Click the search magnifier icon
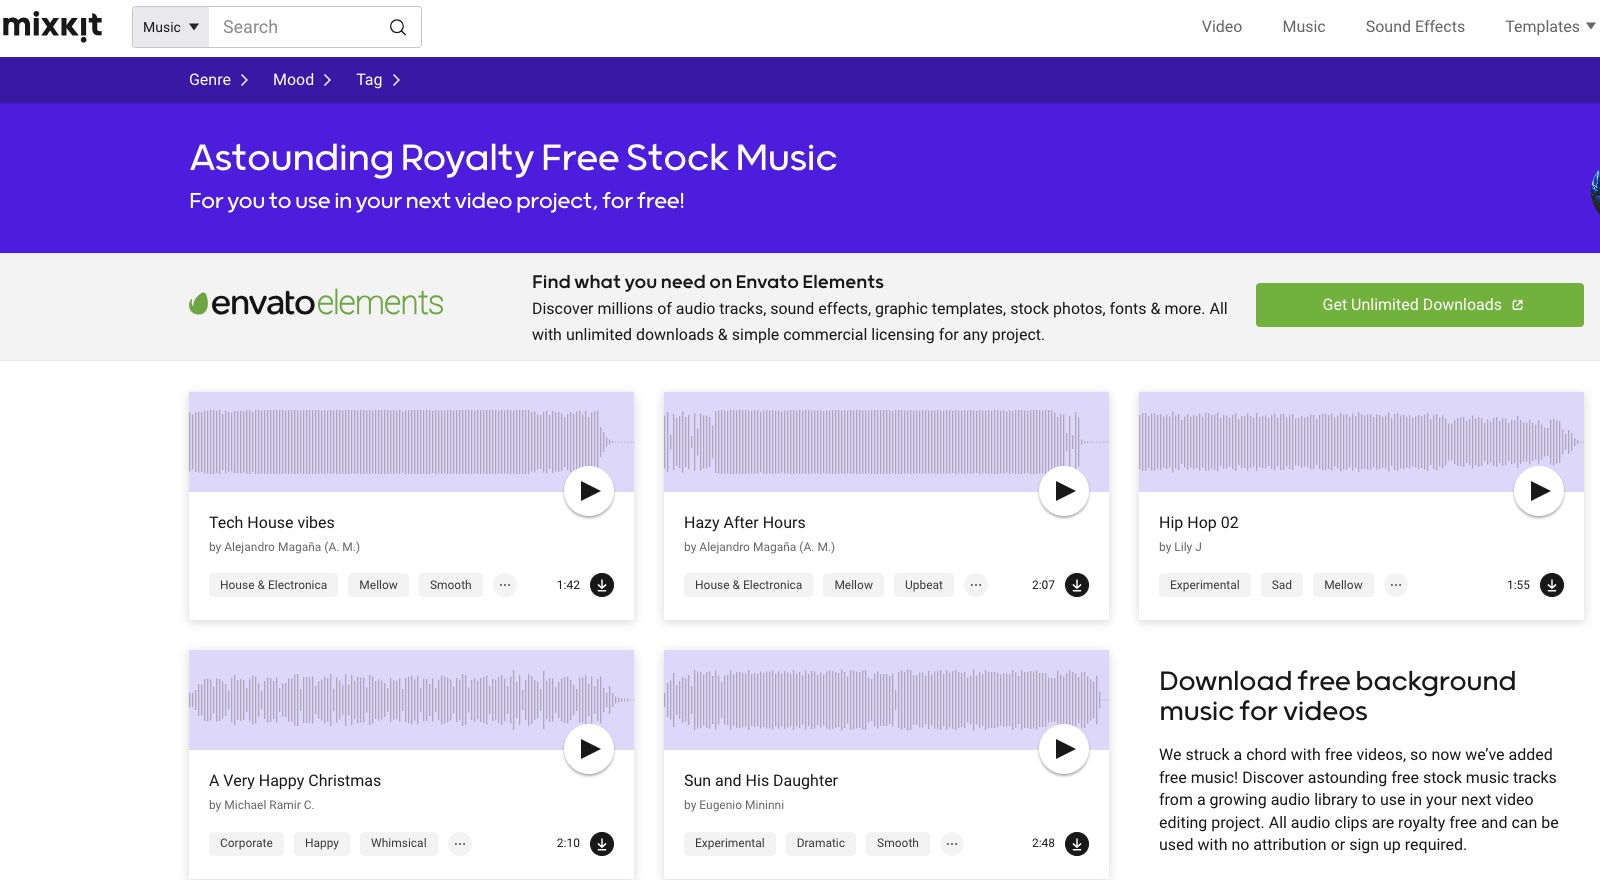Screen dimensions: 1600x880 (x=398, y=27)
